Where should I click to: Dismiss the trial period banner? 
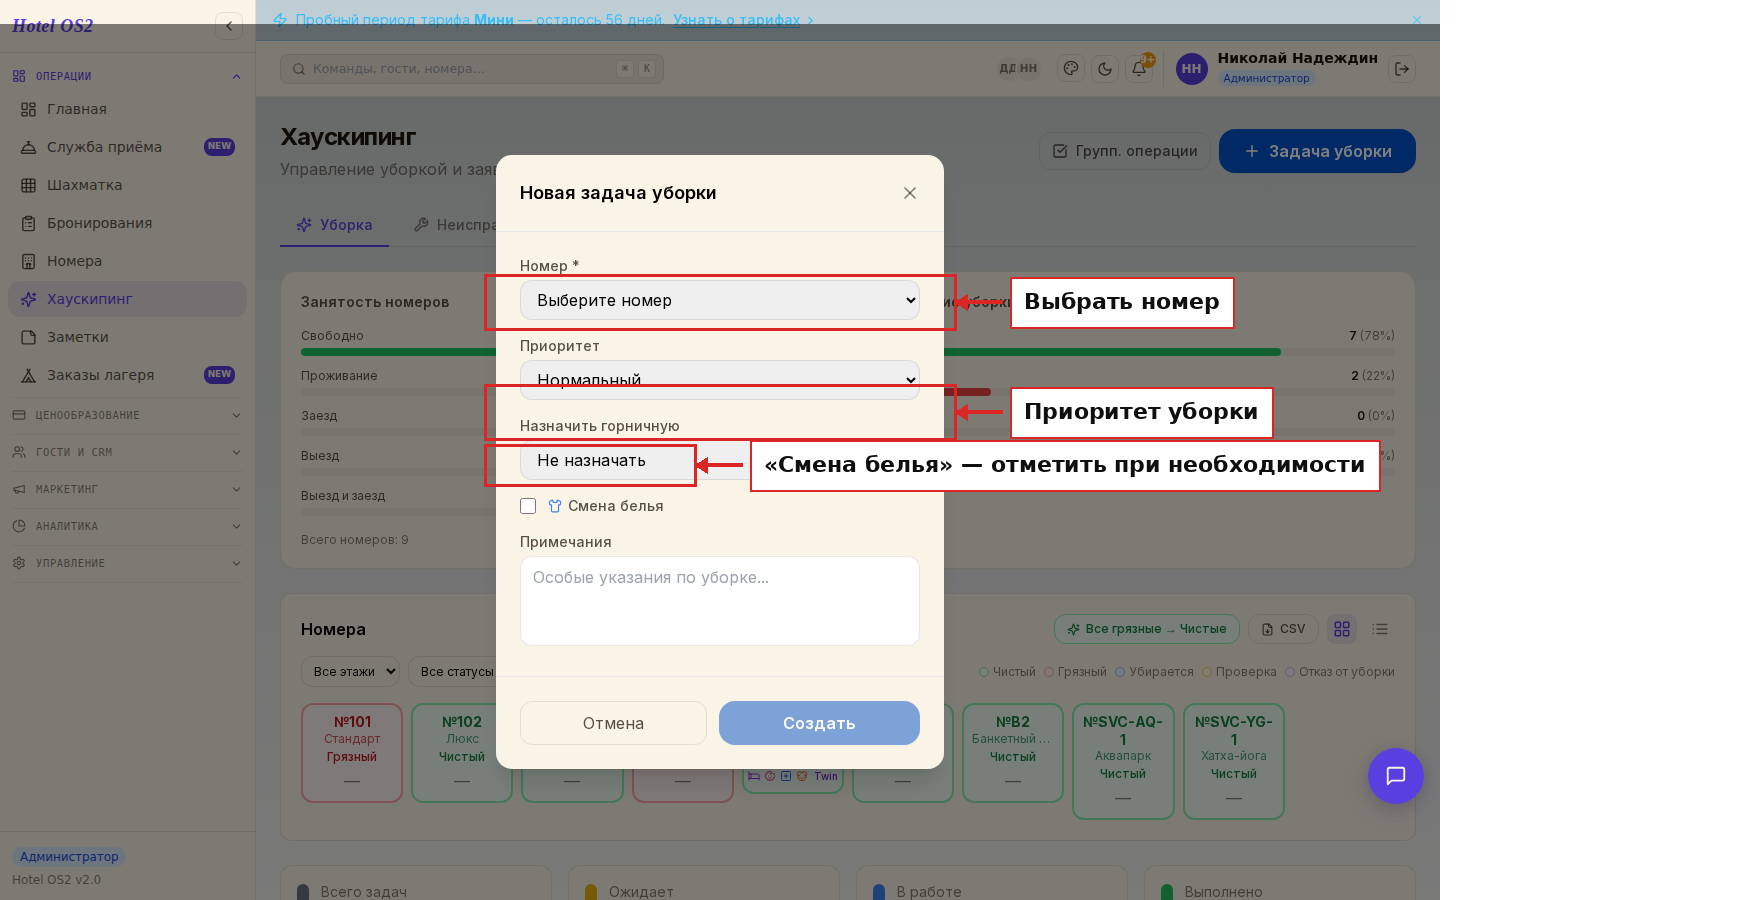(x=1416, y=20)
